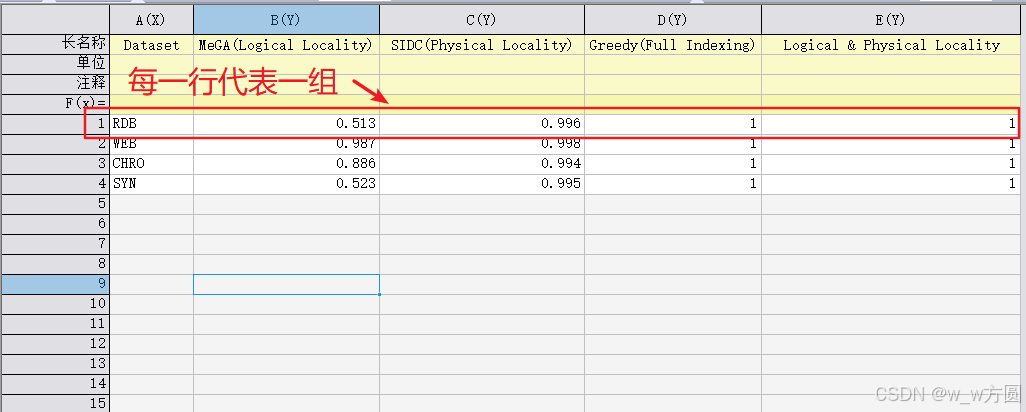Select the MeGA(Logical Locality) long name cell

[286, 44]
